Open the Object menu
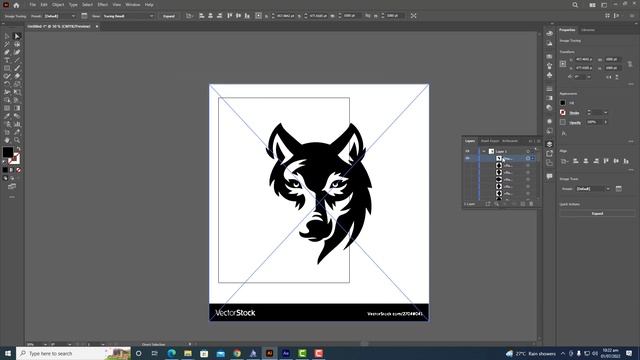This screenshot has height=360, width=640. [58, 5]
